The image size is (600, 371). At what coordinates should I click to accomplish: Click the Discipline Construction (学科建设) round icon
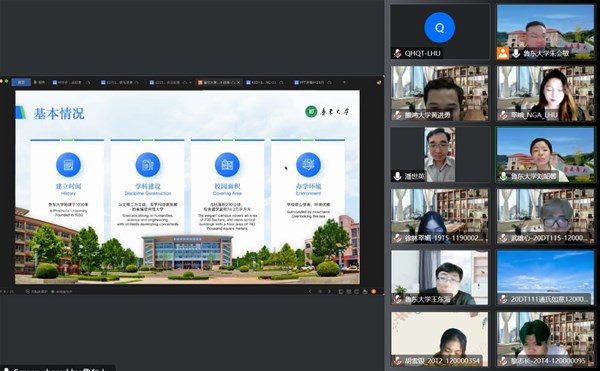[148, 164]
